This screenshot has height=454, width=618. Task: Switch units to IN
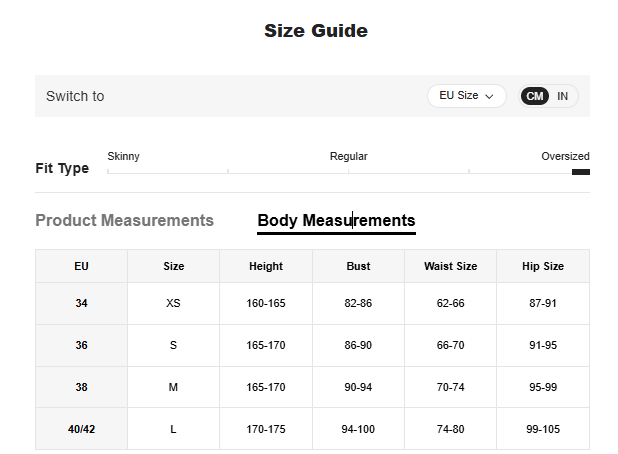563,96
